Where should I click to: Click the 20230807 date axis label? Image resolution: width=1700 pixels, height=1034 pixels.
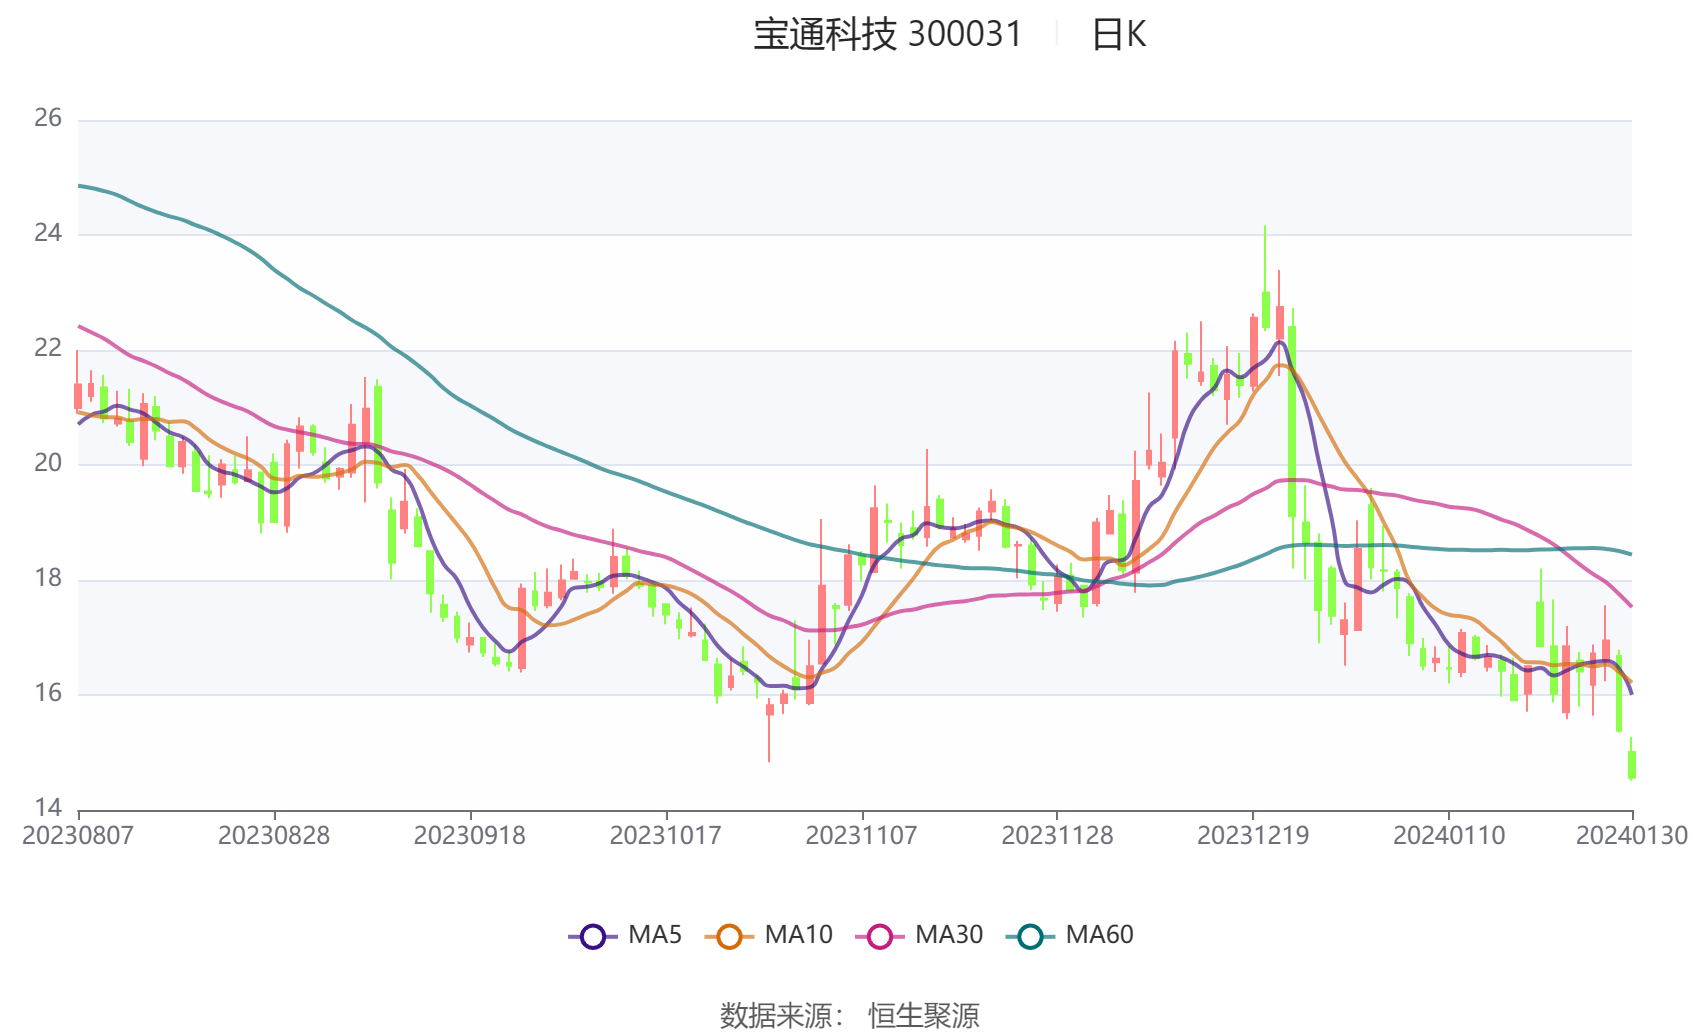pos(78,835)
